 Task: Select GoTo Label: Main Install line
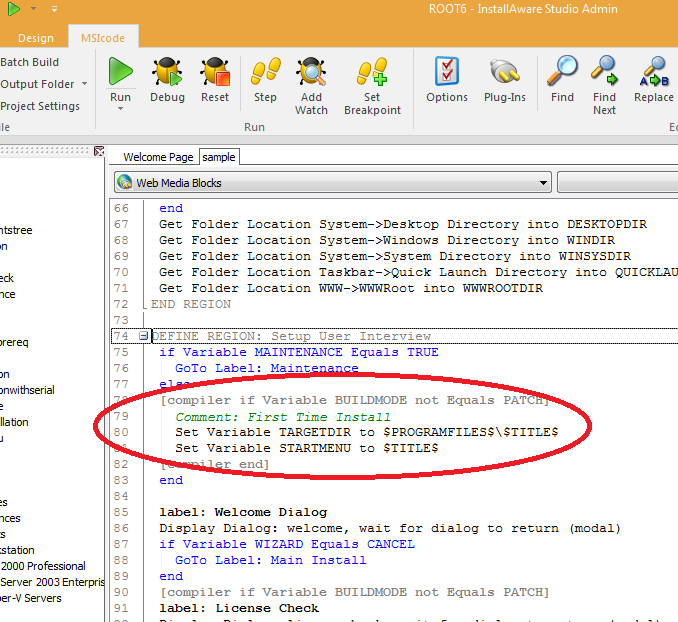pos(271,560)
